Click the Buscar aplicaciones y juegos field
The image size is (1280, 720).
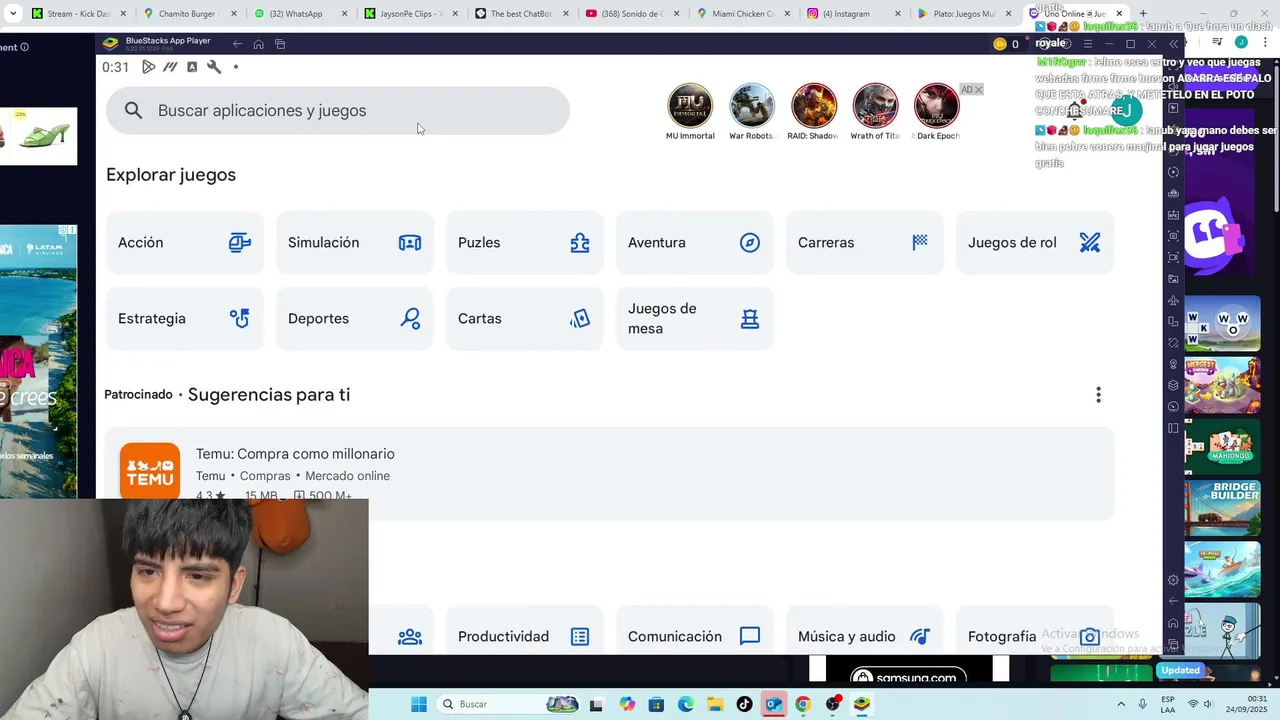pos(338,111)
